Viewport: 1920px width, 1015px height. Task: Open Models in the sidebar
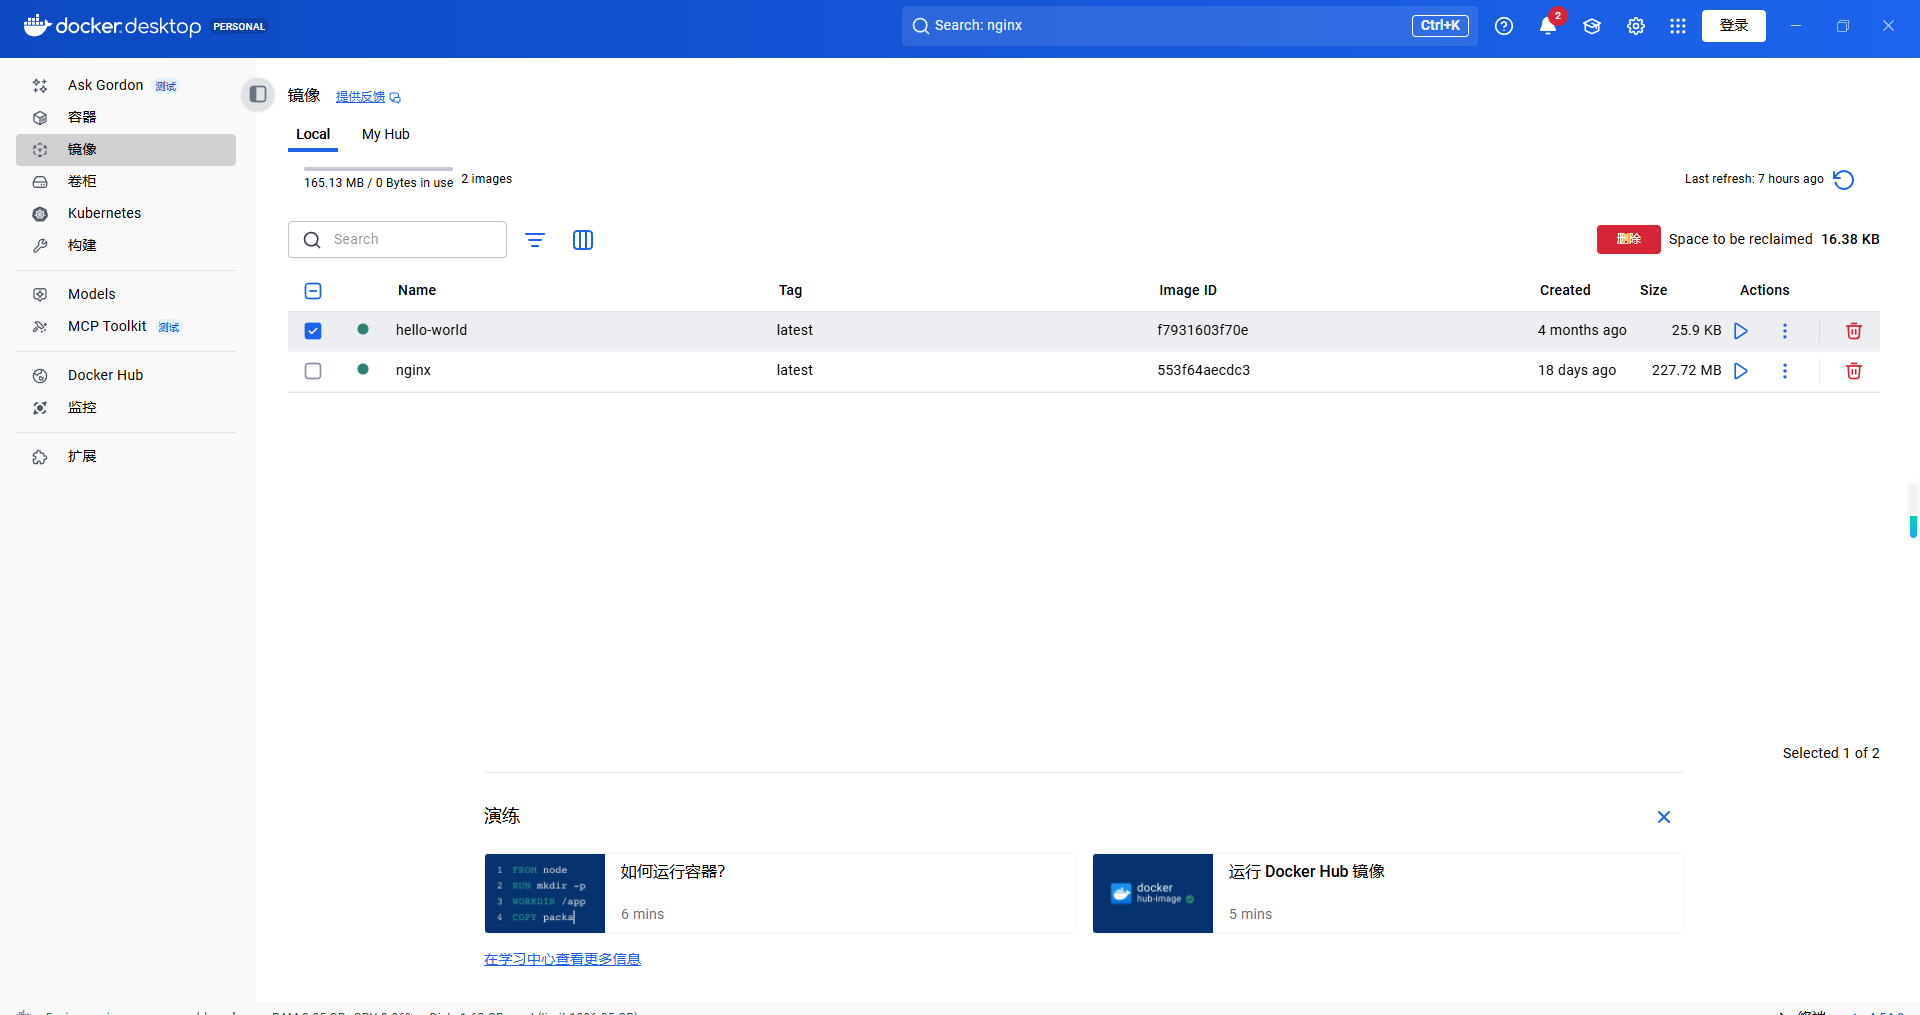point(126,295)
